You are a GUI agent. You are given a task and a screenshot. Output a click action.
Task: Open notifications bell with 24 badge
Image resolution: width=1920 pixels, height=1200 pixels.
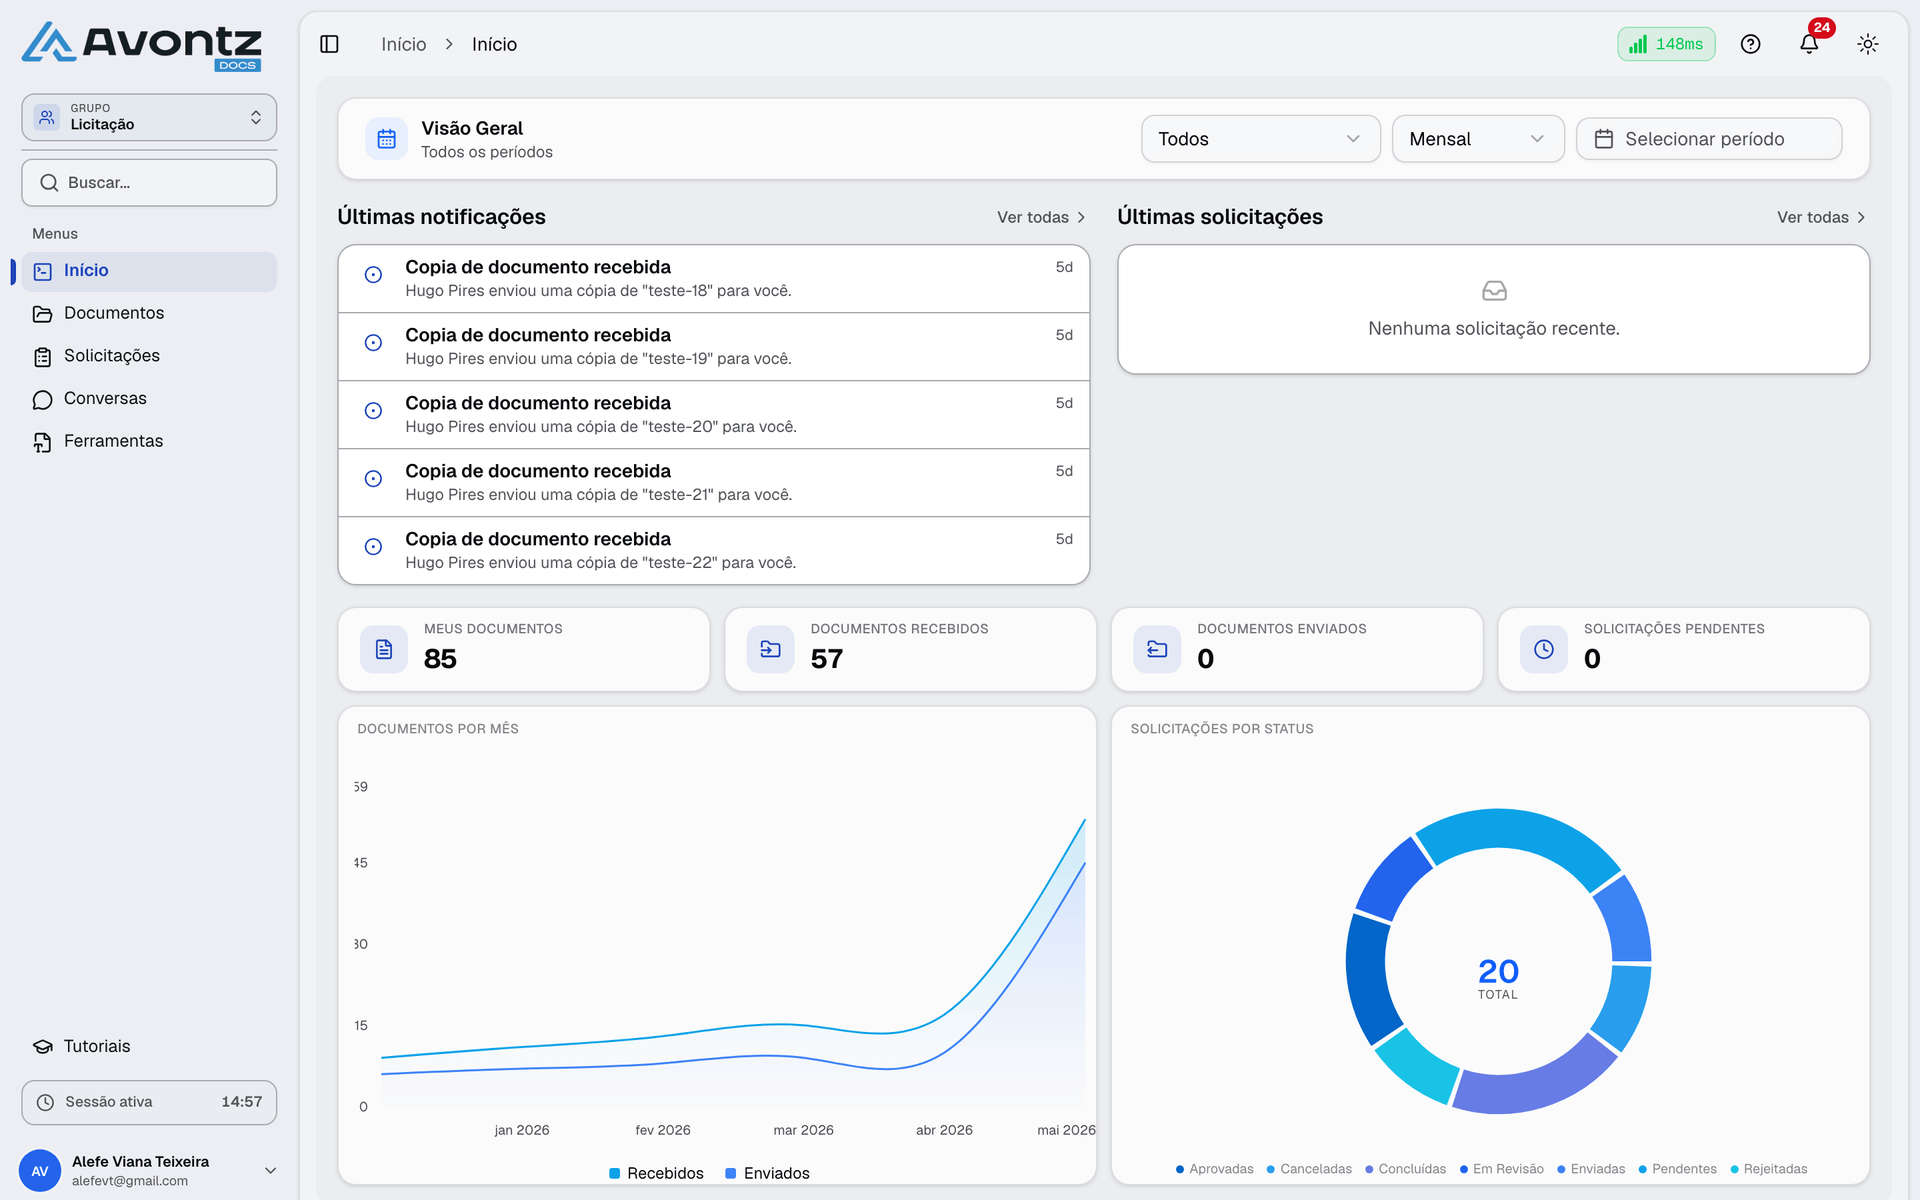tap(1809, 44)
